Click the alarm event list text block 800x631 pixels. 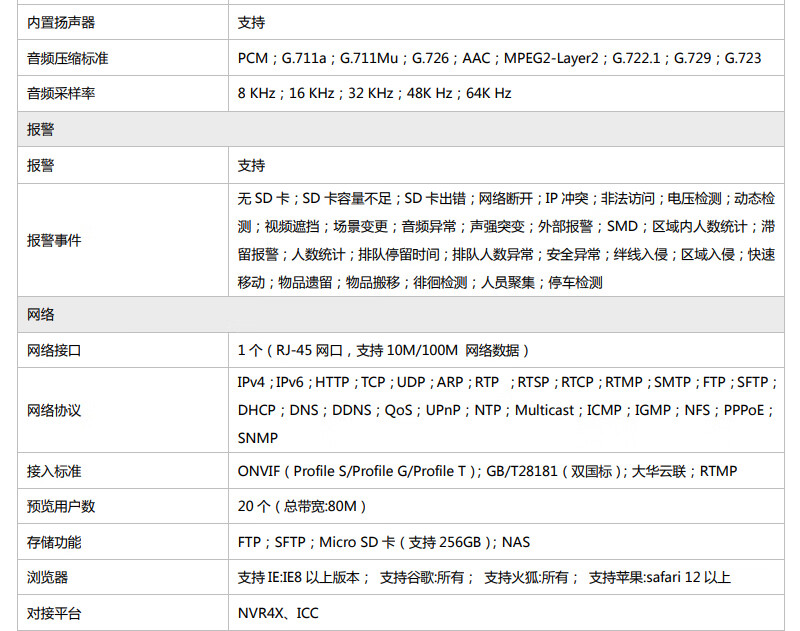tap(506, 240)
